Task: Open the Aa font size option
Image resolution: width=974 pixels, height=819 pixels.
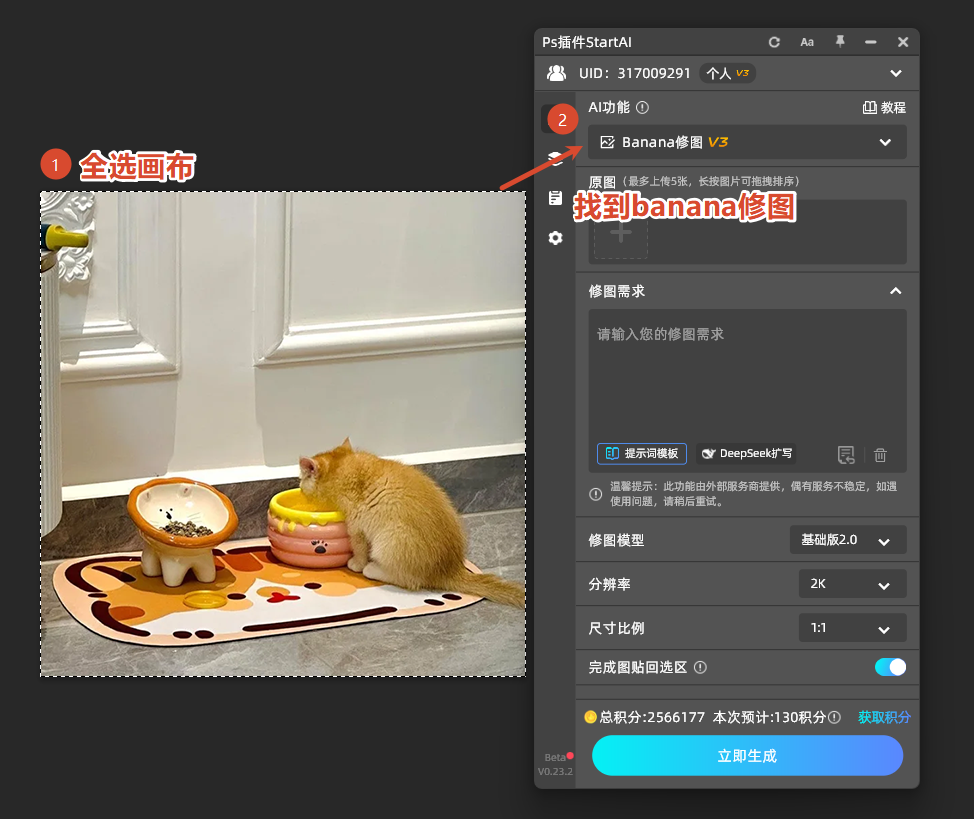Action: point(807,42)
